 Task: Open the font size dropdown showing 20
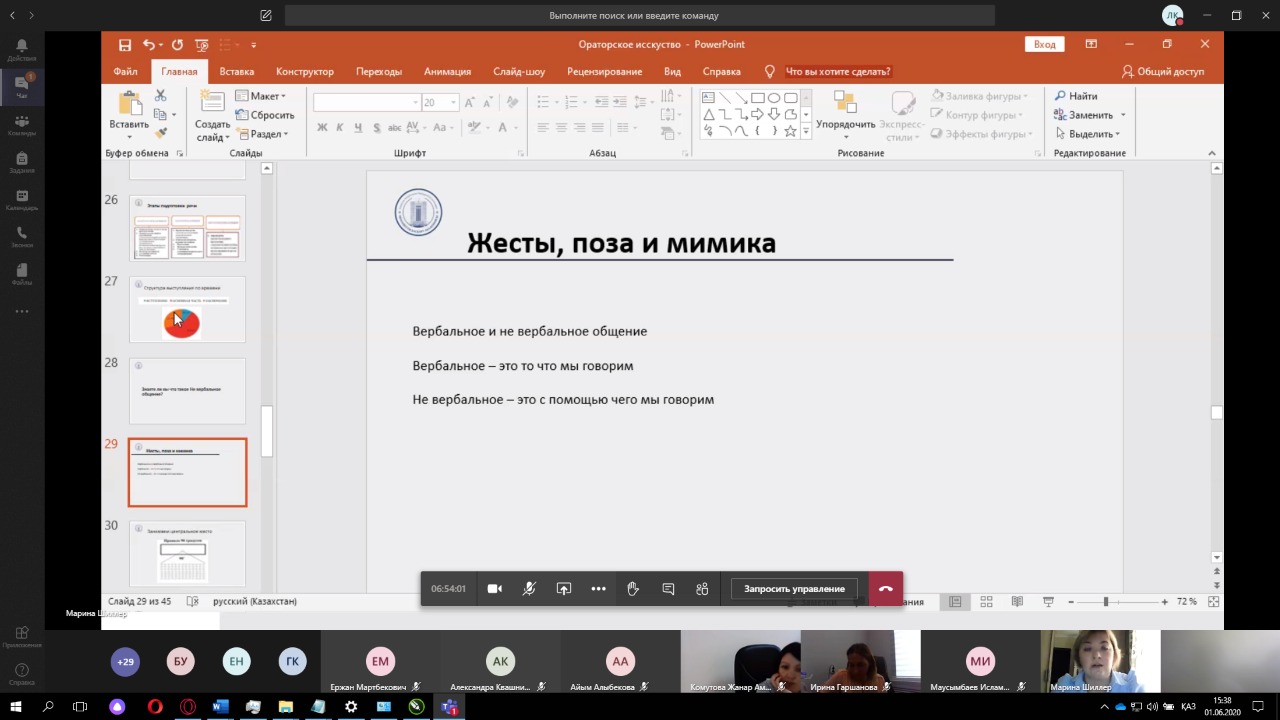point(453,103)
